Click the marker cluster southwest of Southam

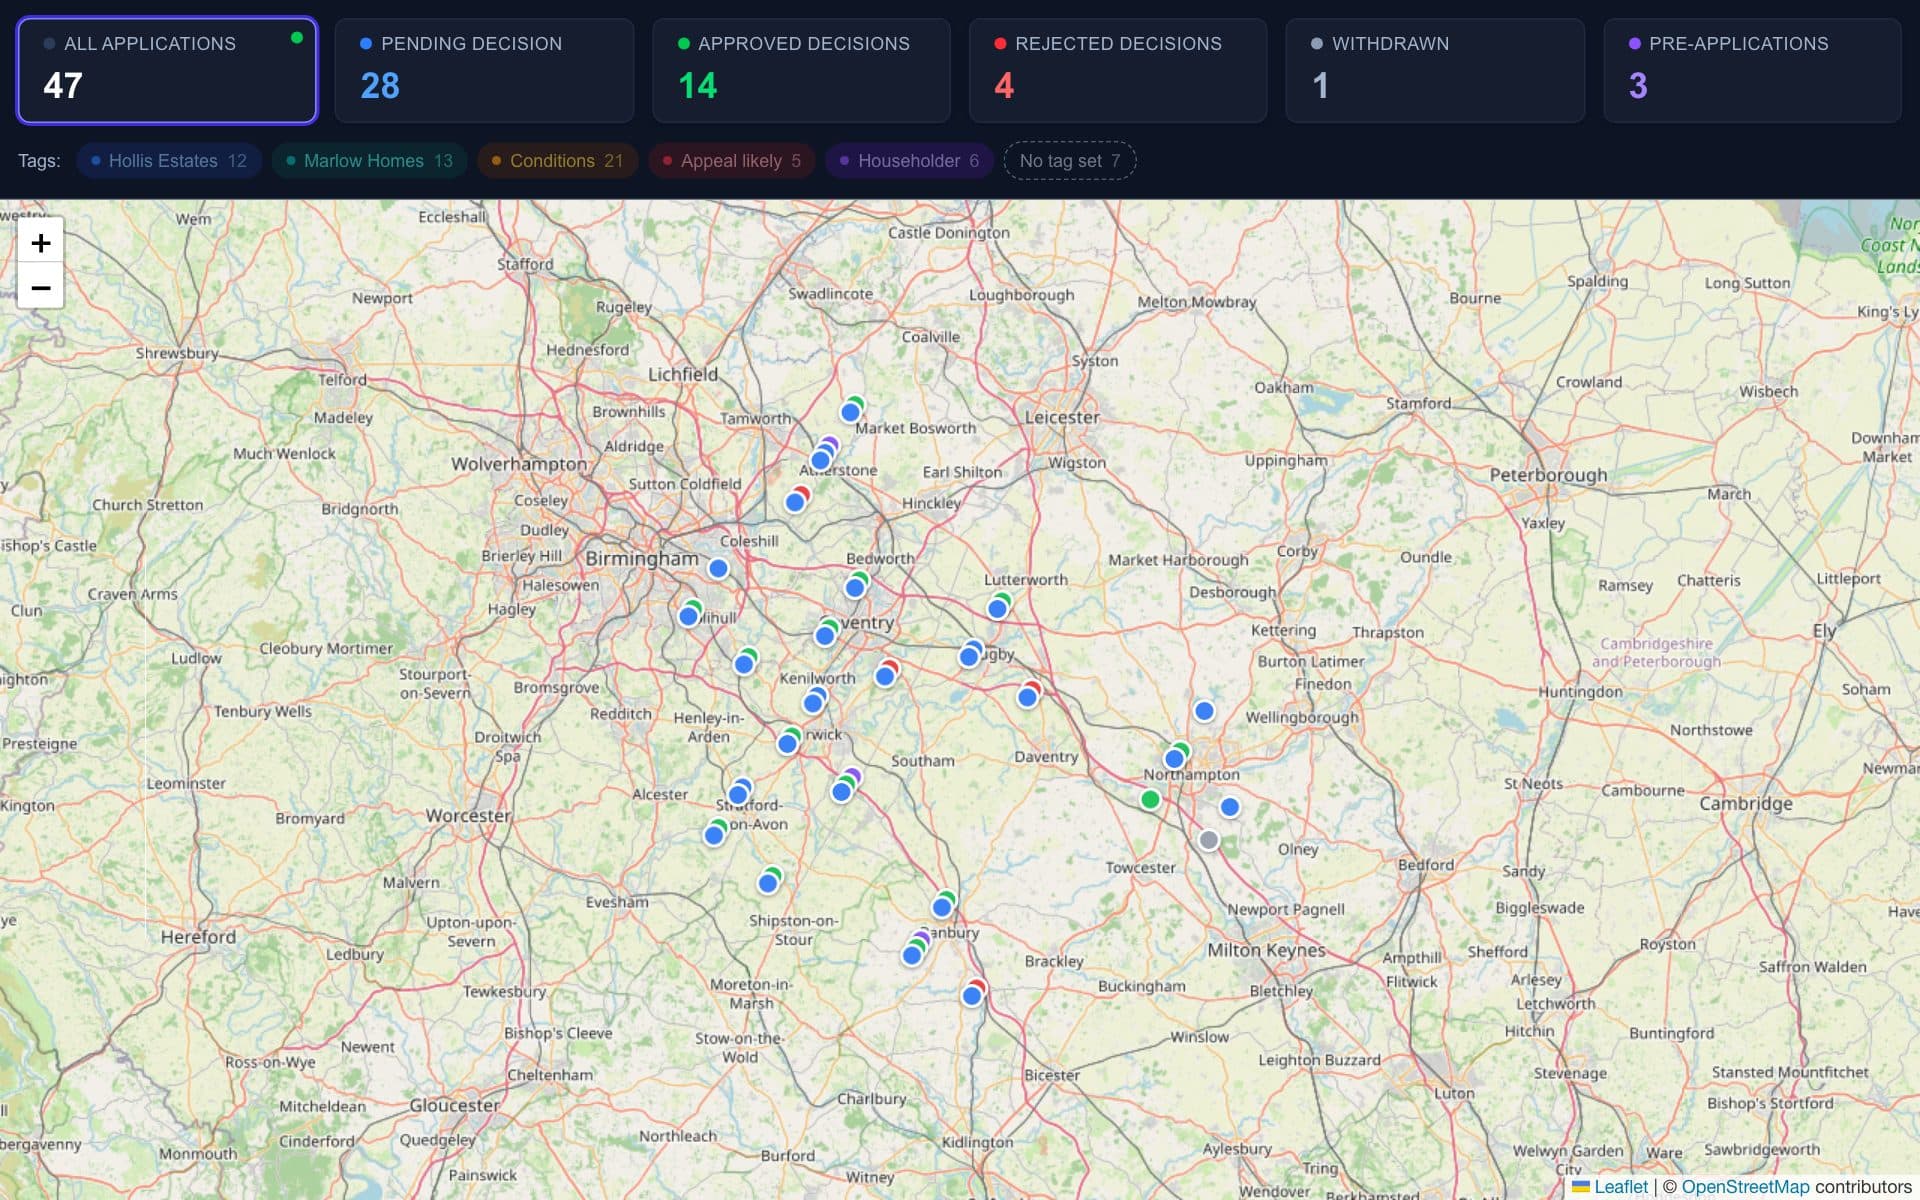pyautogui.click(x=842, y=791)
